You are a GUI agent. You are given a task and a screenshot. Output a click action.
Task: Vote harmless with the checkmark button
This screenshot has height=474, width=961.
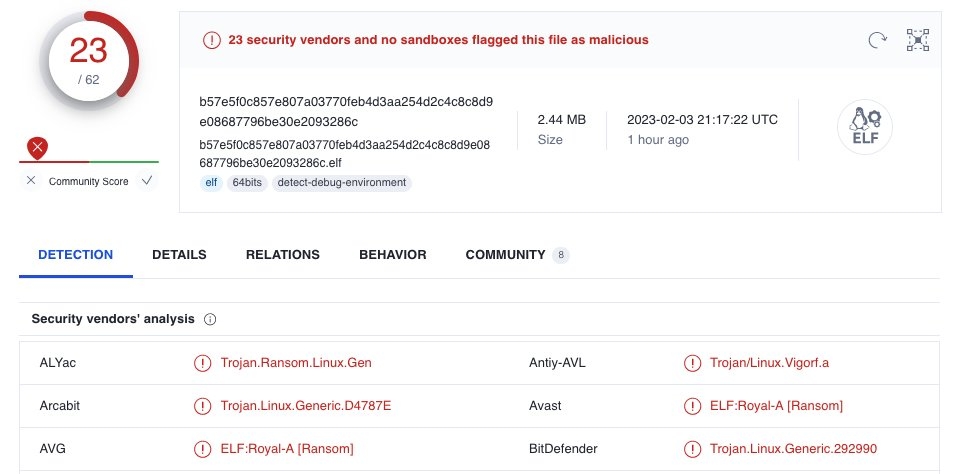click(x=147, y=181)
